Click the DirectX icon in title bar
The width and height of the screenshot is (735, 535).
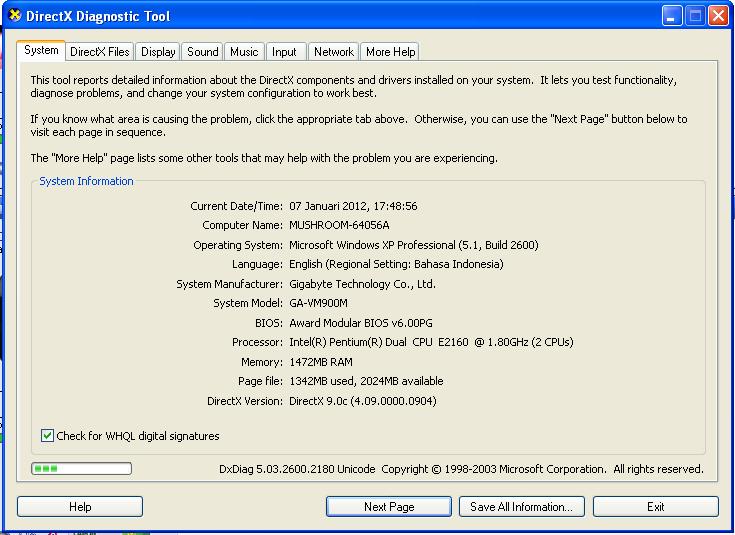click(x=15, y=16)
